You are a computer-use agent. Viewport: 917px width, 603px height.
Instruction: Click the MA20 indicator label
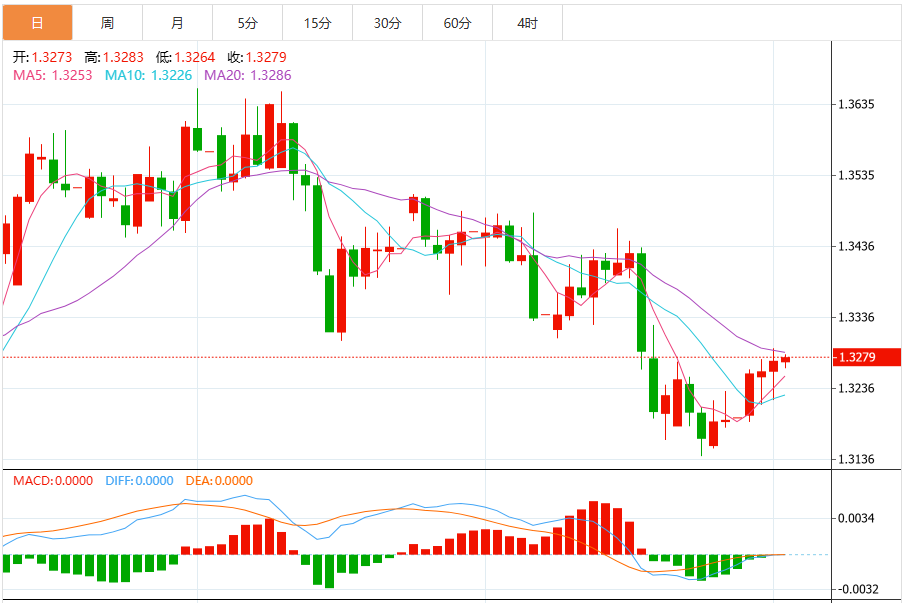point(247,75)
